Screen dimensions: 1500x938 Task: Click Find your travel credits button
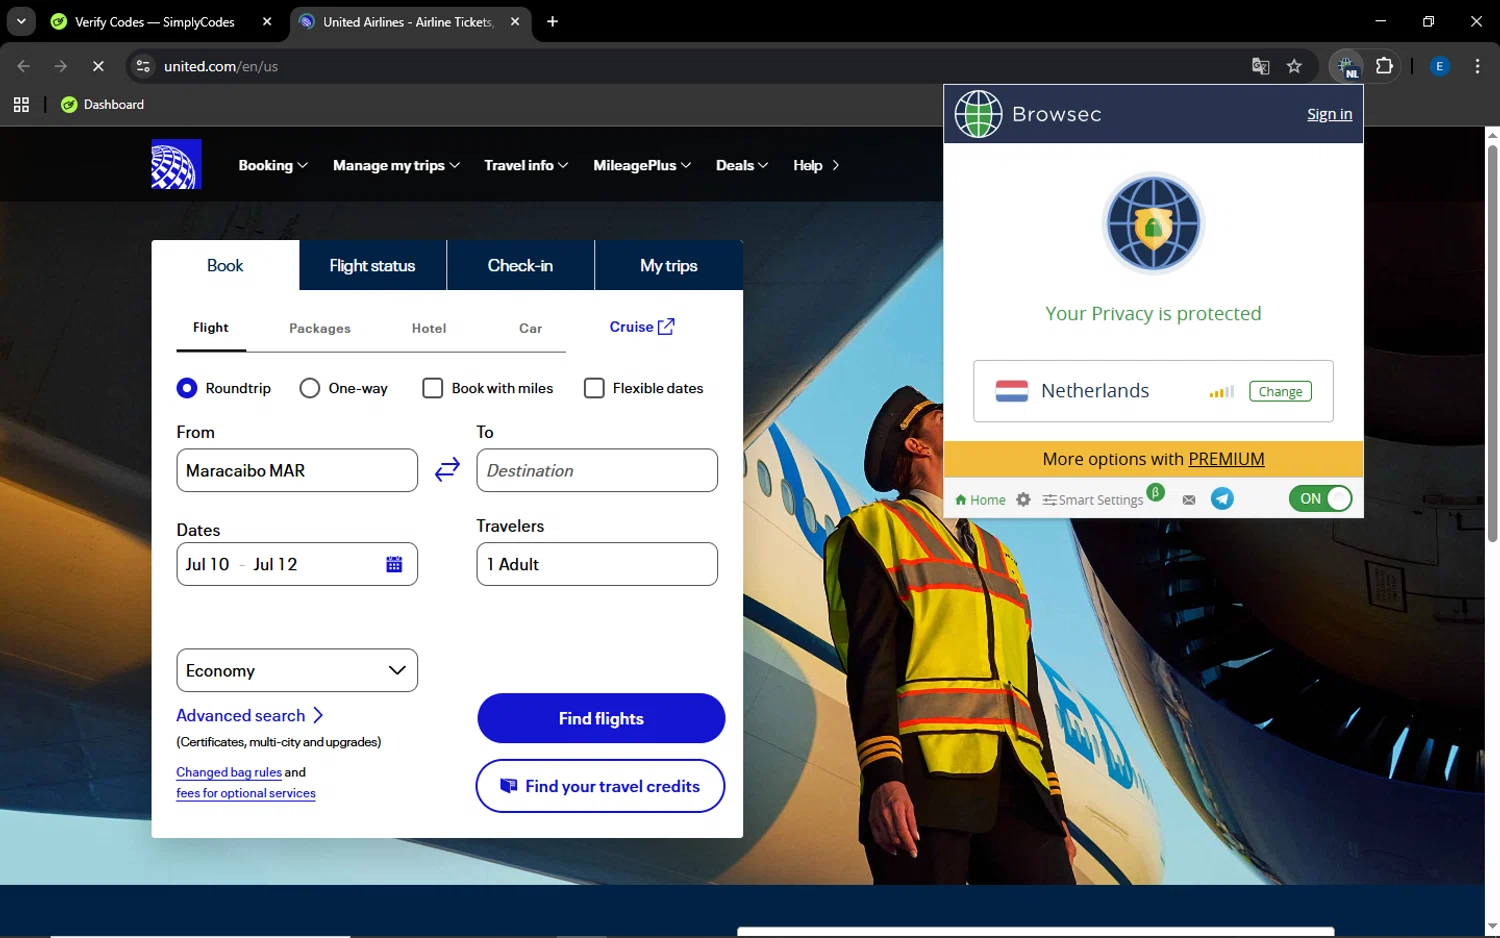(x=600, y=786)
